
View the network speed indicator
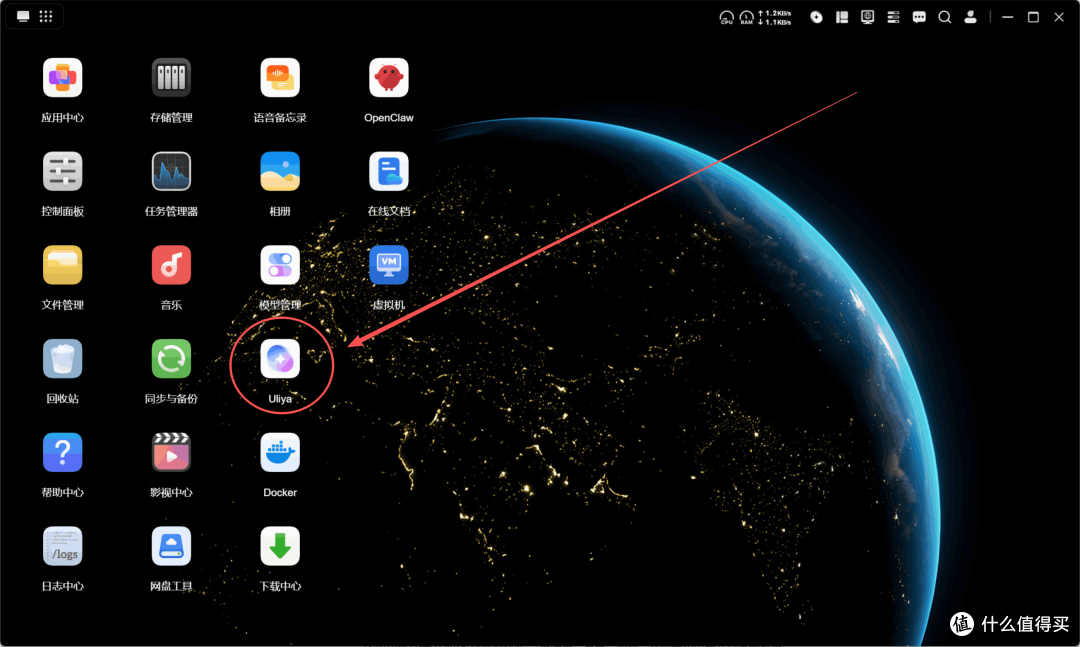coord(775,18)
